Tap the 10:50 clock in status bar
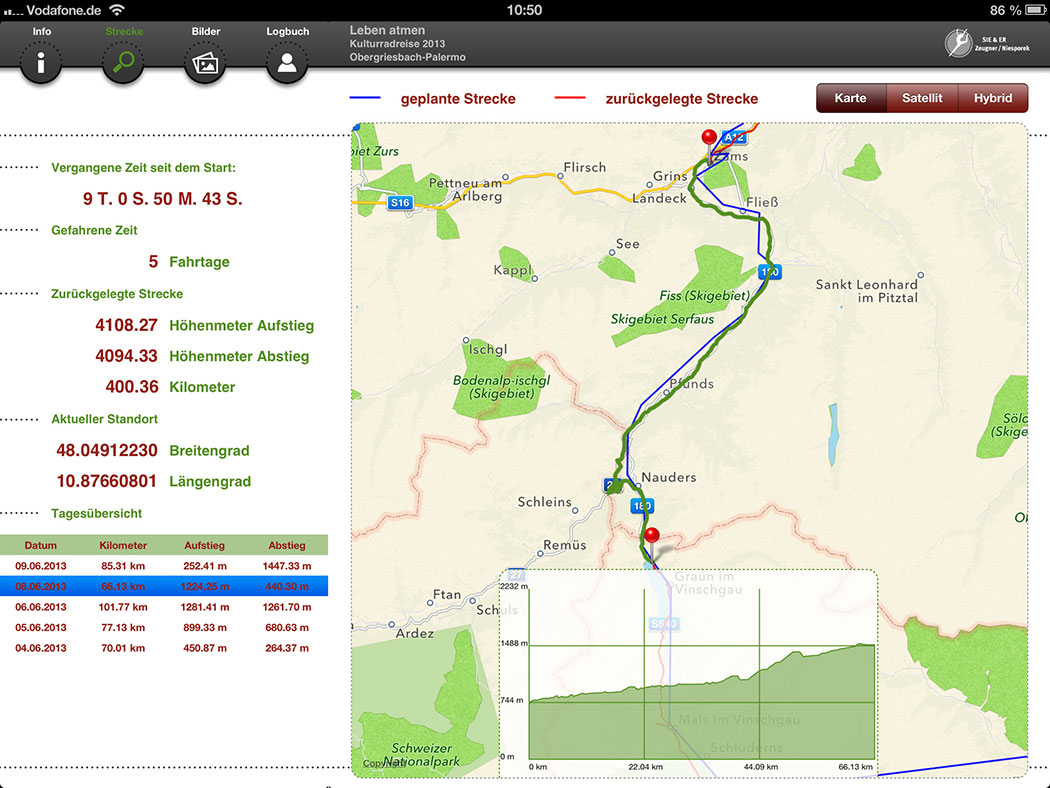This screenshot has height=788, width=1050. (524, 10)
